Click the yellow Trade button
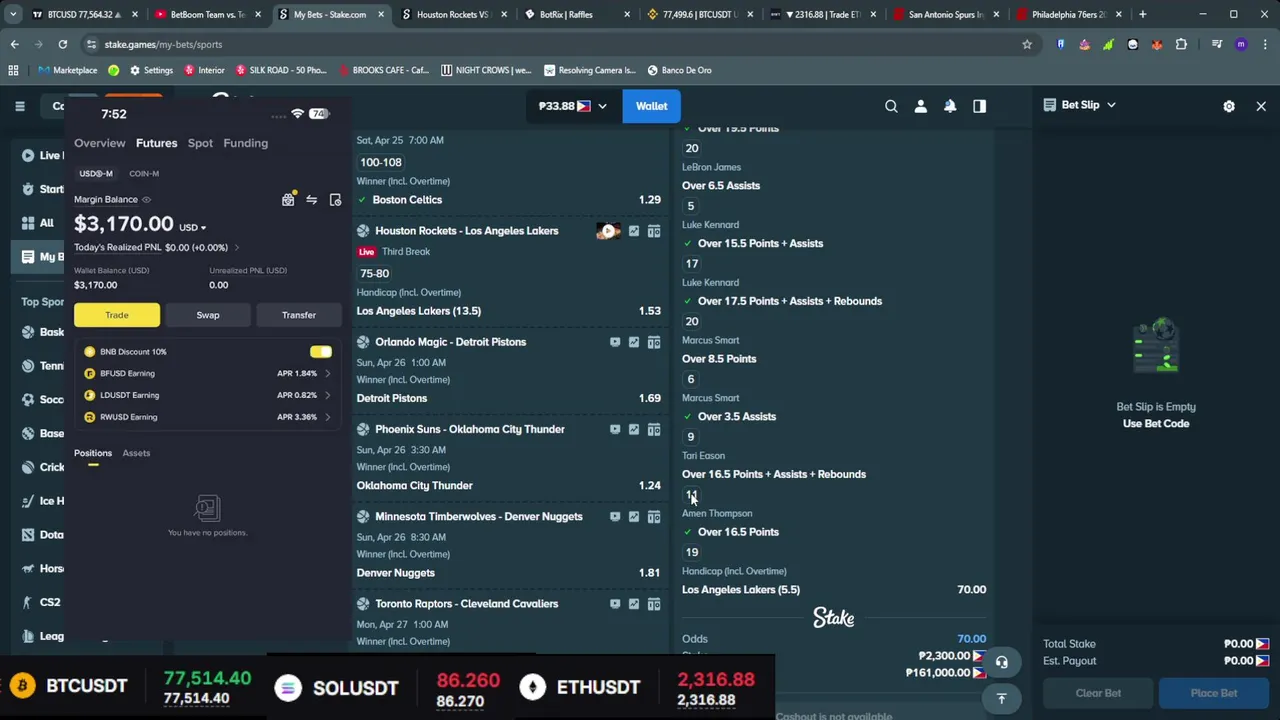The height and width of the screenshot is (720, 1280). click(117, 315)
